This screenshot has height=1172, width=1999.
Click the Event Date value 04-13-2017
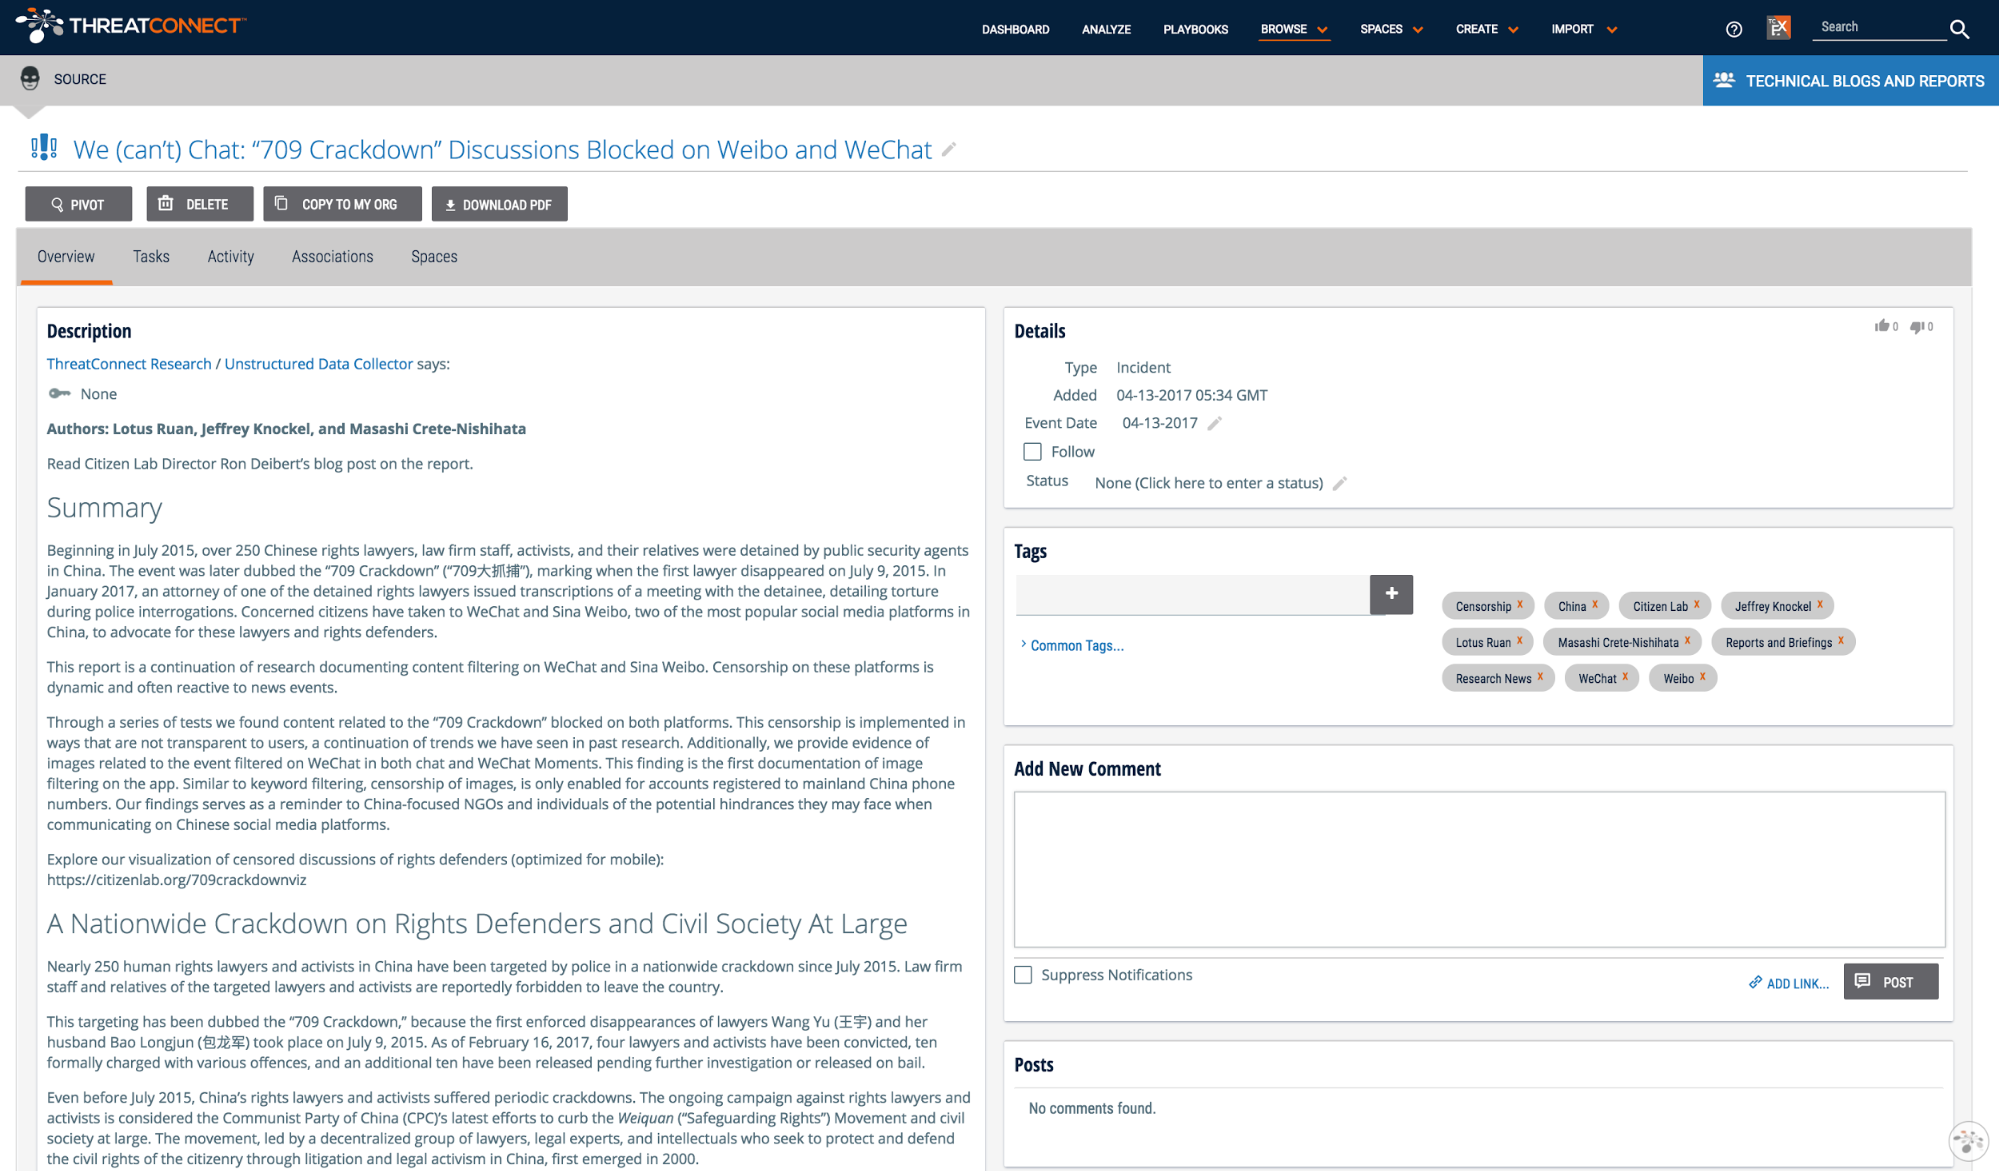click(x=1160, y=423)
